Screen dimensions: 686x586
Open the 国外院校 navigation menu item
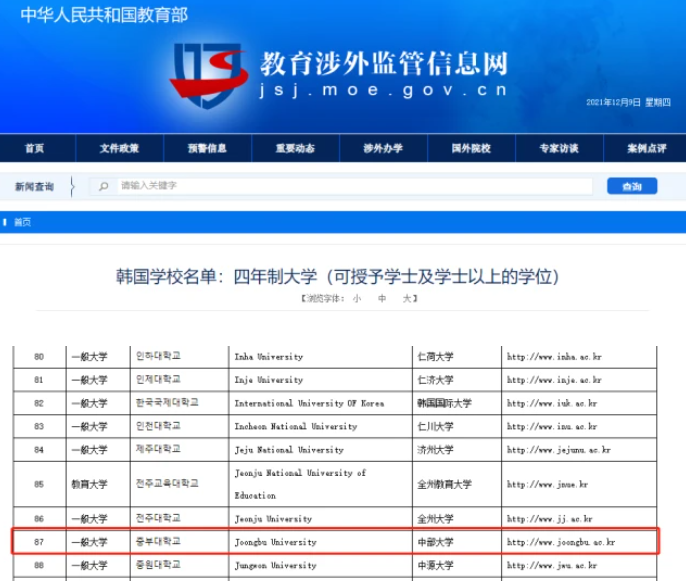[x=471, y=148]
